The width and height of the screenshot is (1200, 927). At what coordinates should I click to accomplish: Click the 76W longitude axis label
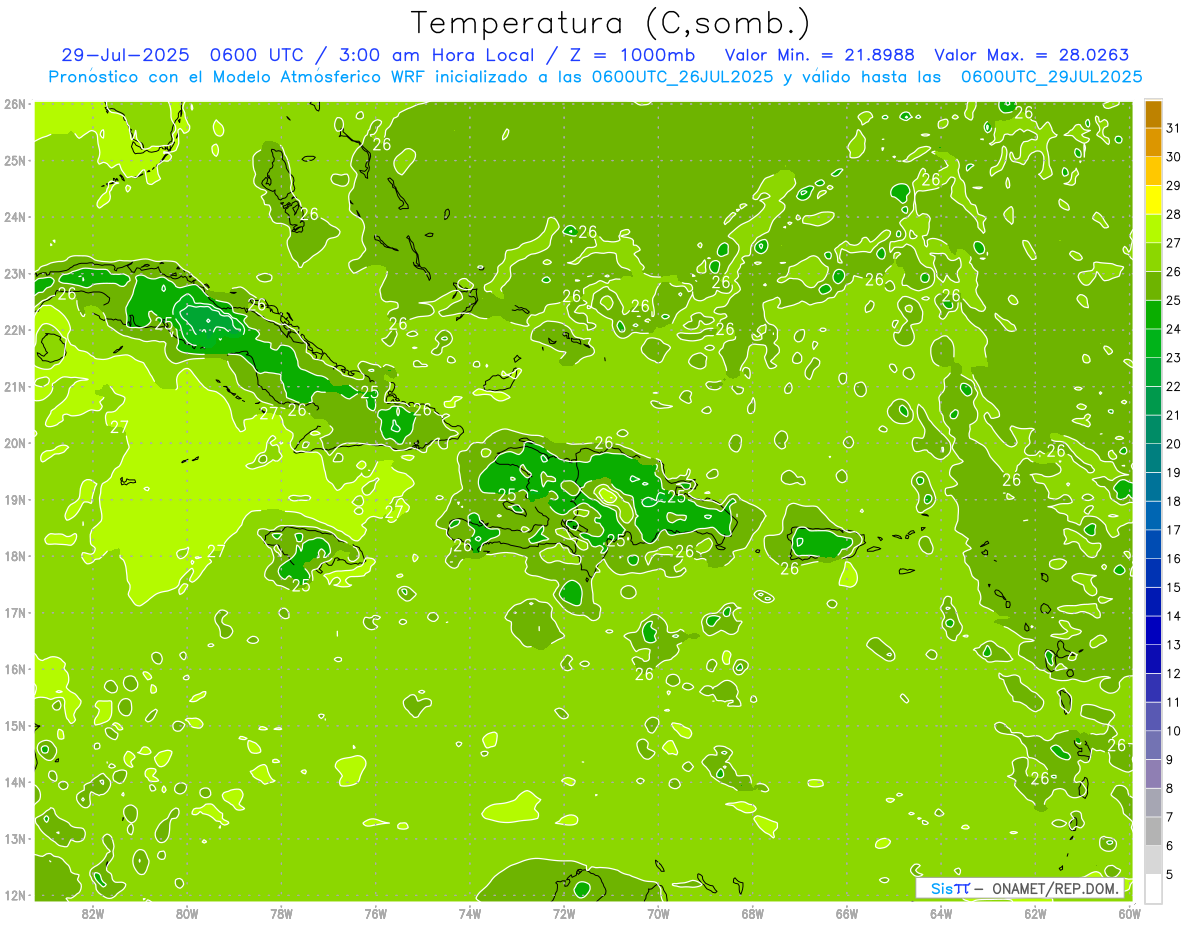376,913
